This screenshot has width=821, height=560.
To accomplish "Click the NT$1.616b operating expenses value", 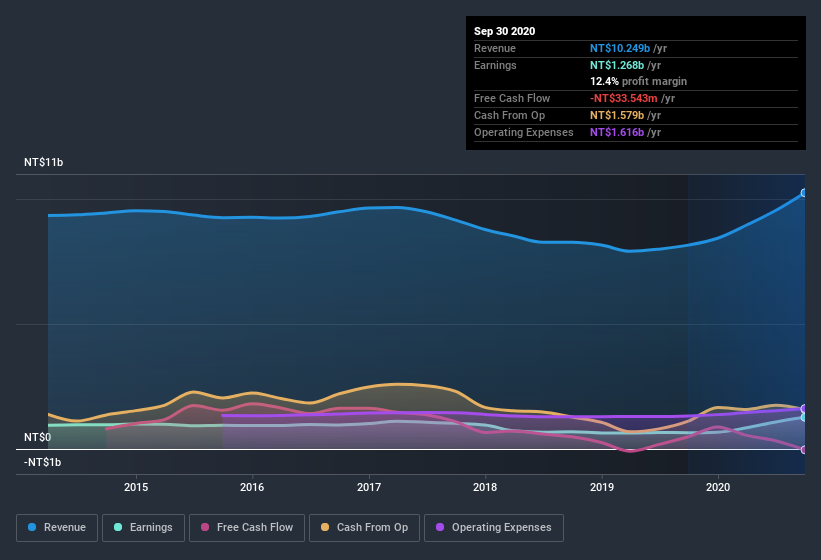I will point(617,132).
